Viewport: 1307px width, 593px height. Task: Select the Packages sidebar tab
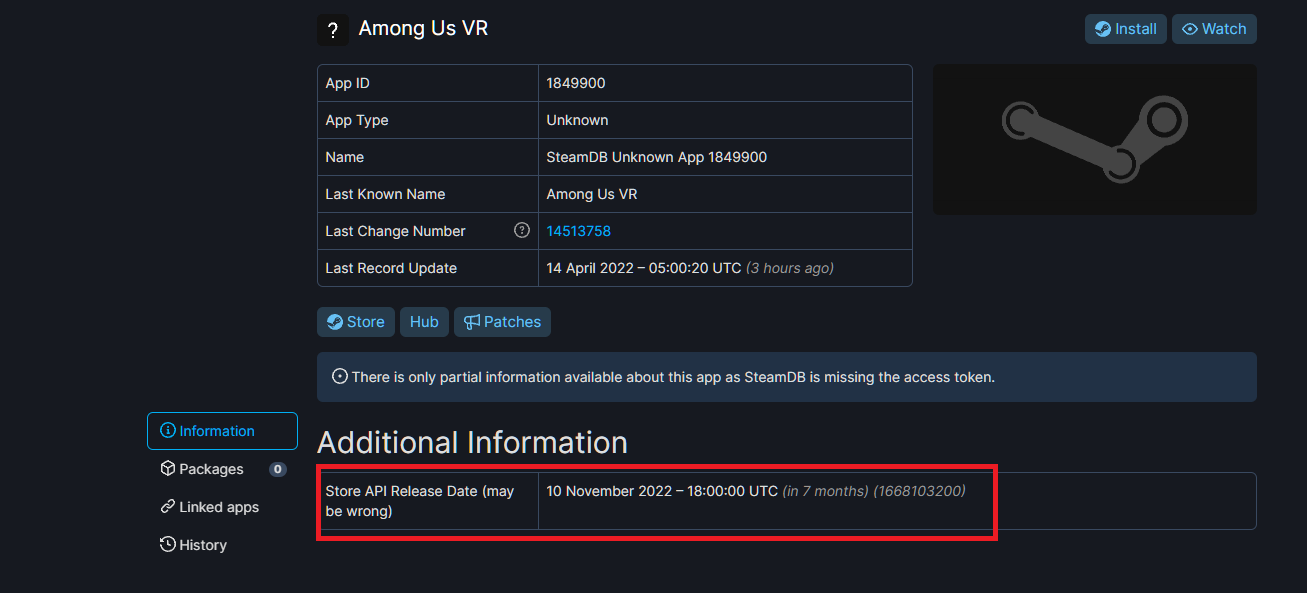[222, 469]
